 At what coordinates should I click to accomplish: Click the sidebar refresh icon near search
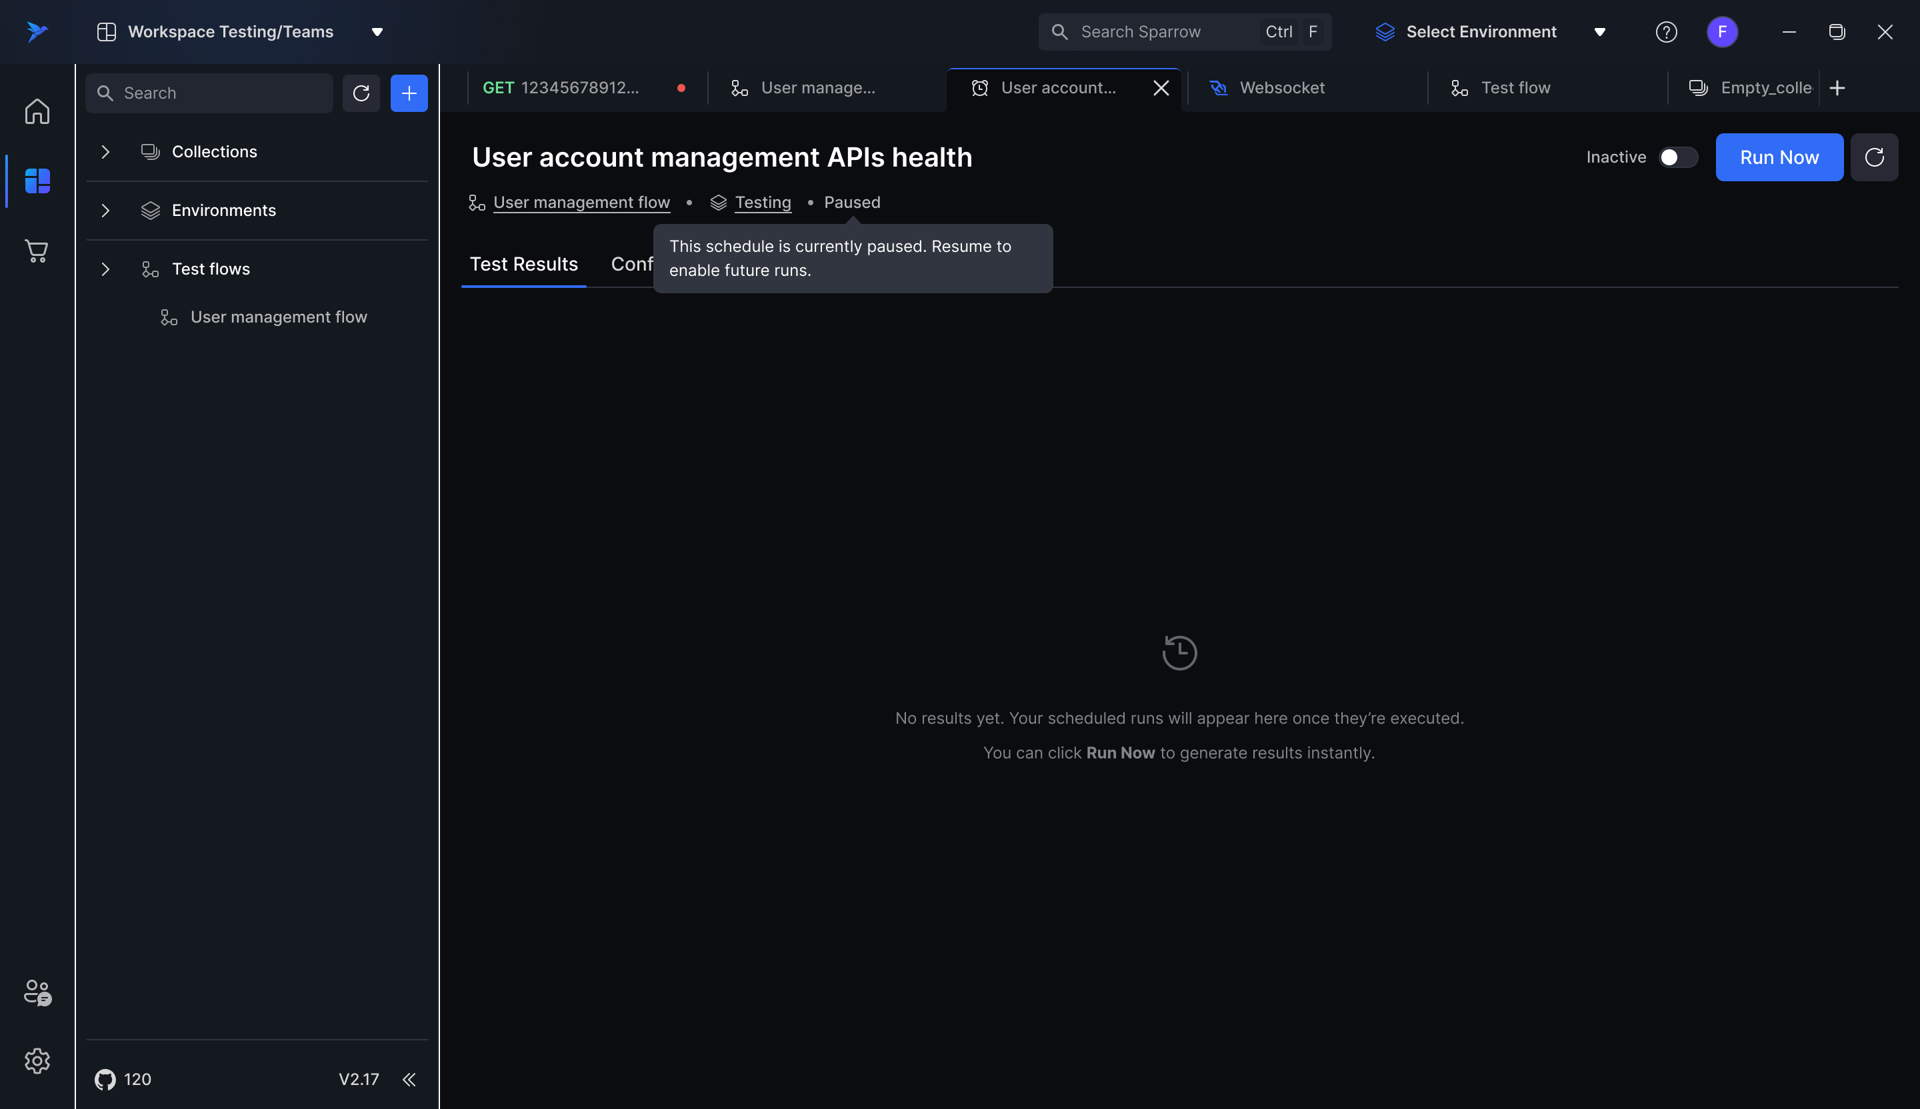point(361,93)
